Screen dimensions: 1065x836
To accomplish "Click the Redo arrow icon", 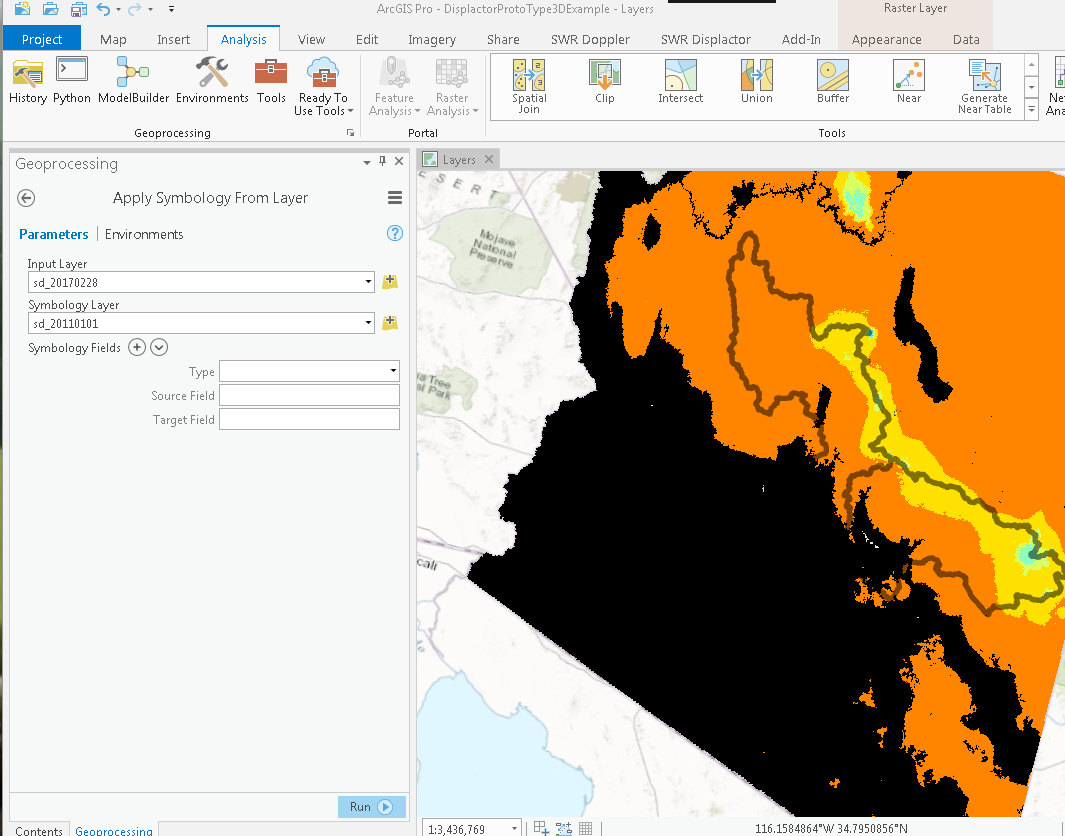I will 134,9.
